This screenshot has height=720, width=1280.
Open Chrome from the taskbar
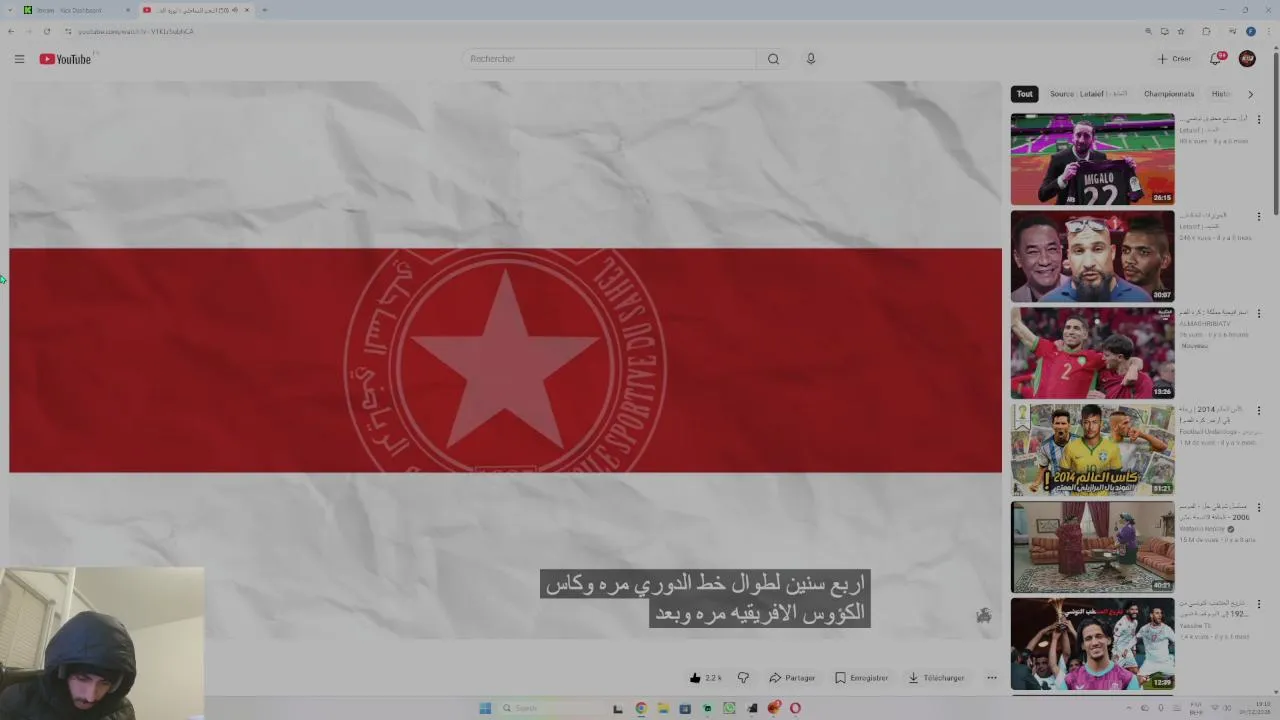641,708
